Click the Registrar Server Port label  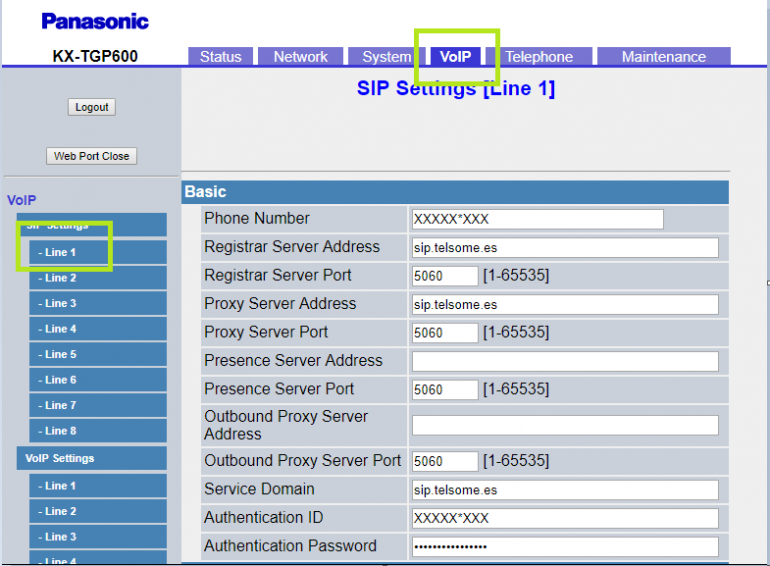click(278, 275)
